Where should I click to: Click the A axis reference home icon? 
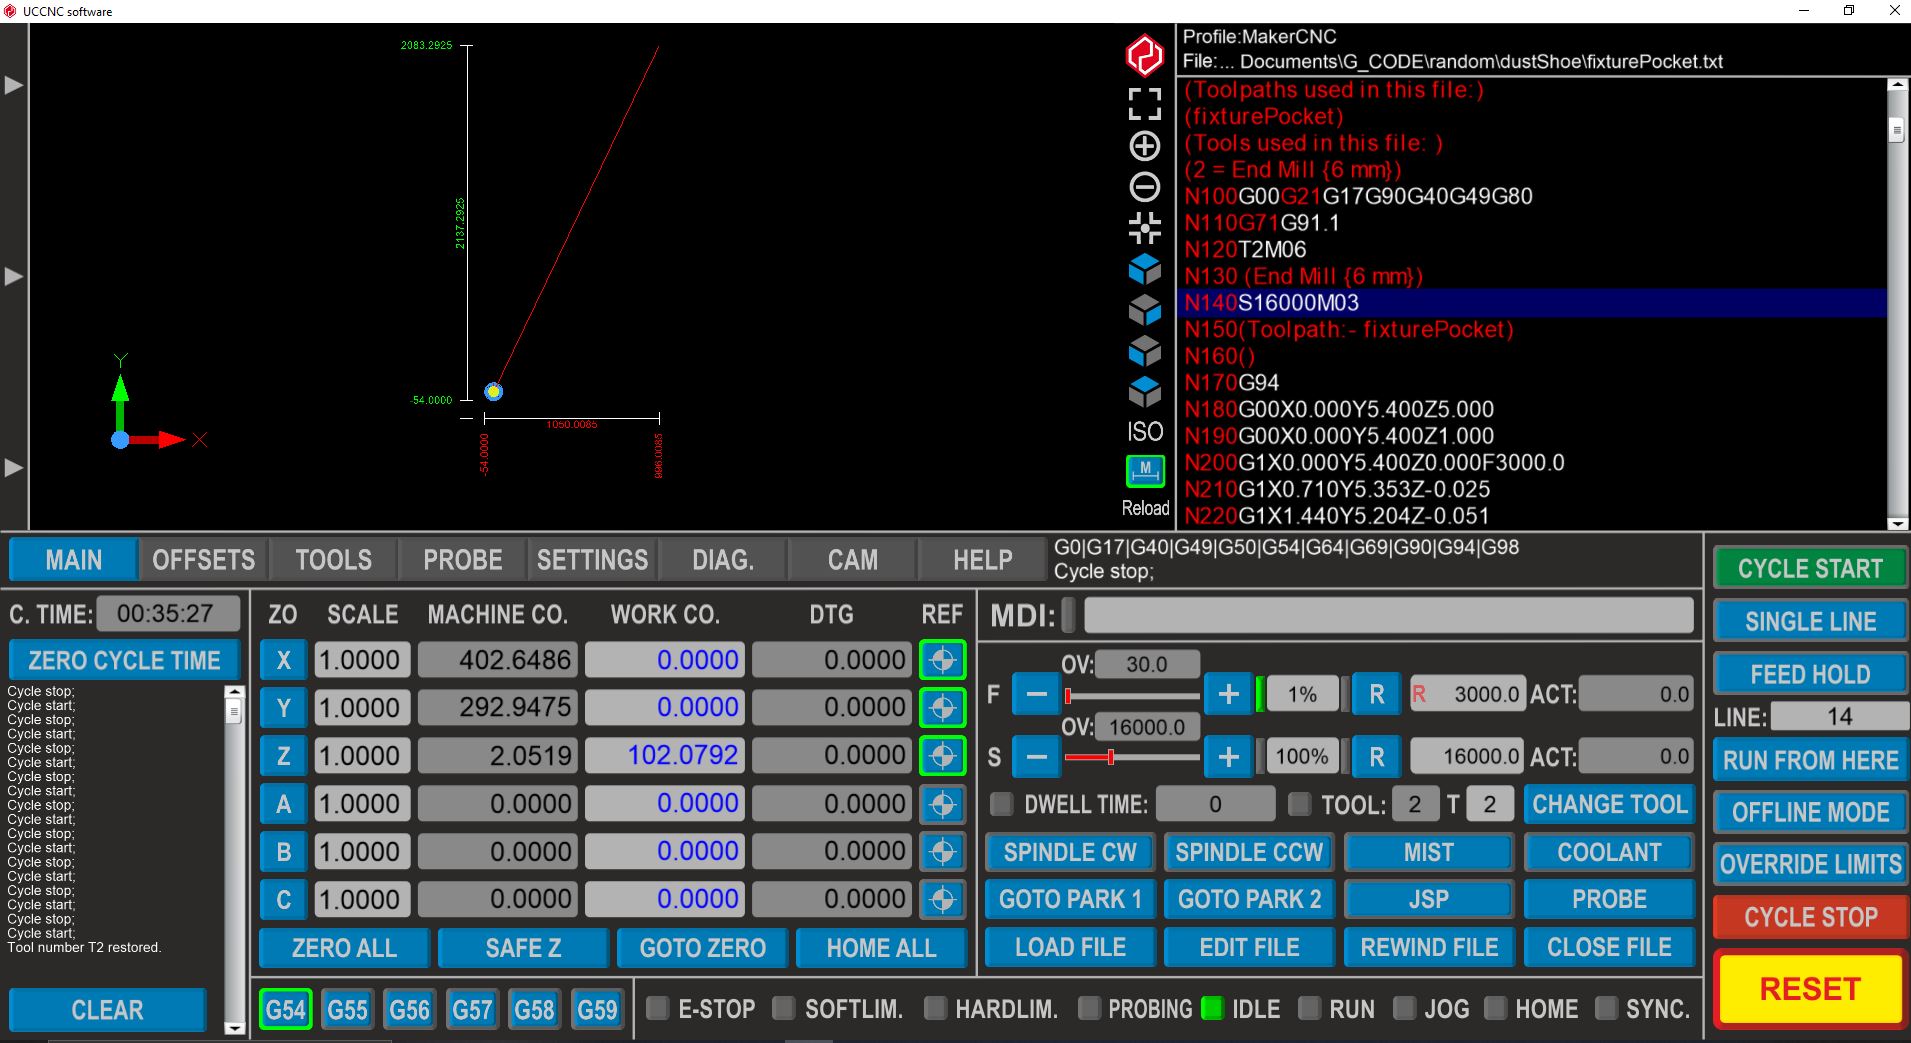pos(942,804)
